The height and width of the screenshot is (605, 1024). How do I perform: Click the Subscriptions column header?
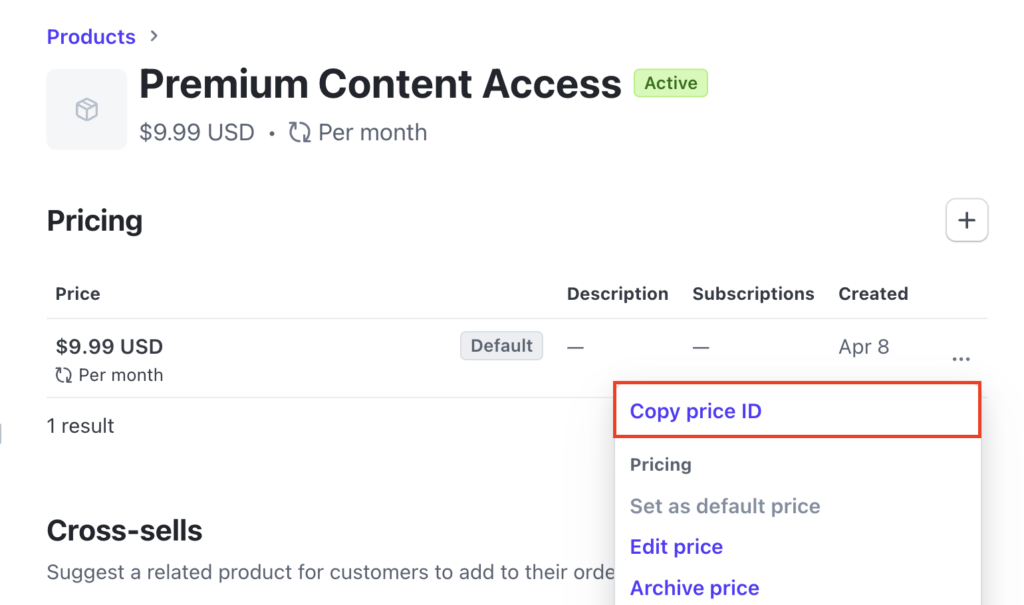[753, 293]
